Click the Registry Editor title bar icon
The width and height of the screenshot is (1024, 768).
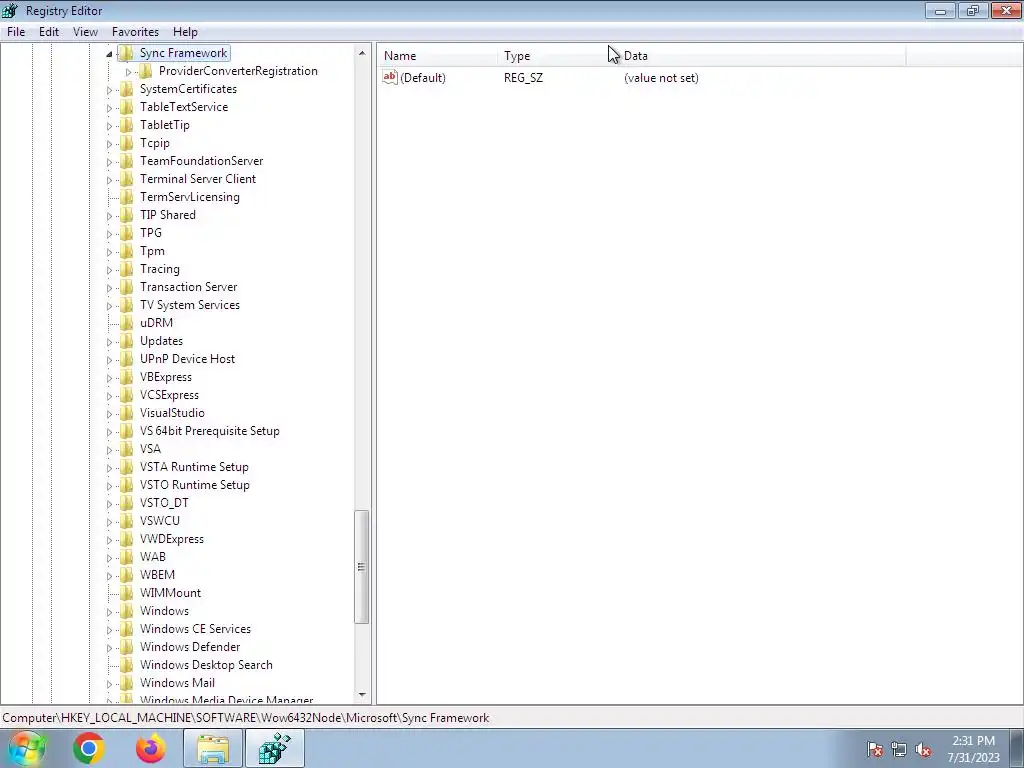pyautogui.click(x=10, y=10)
